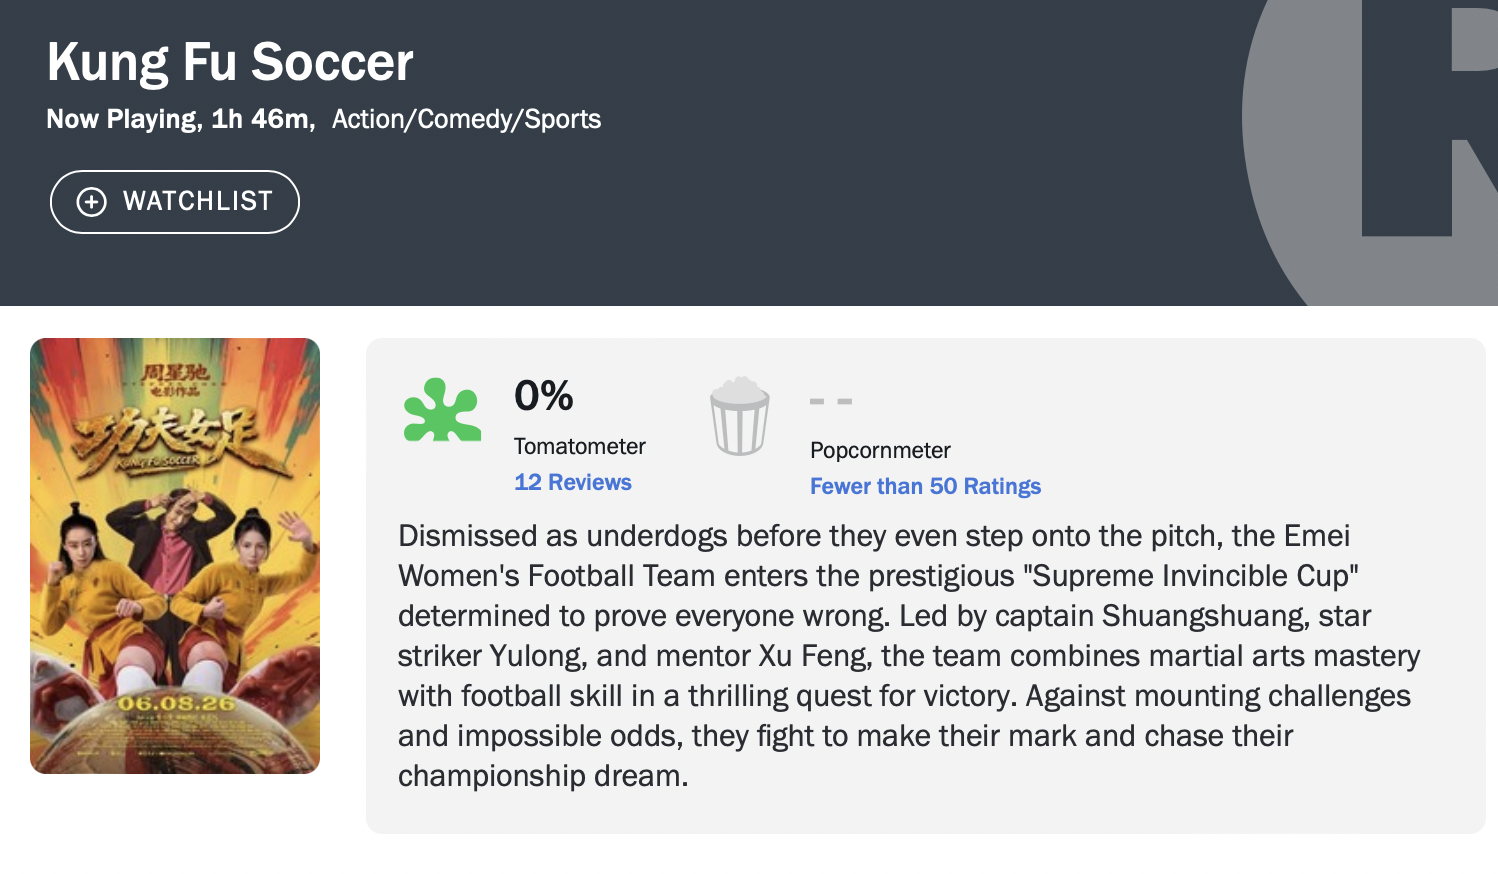
Task: Click the Action/Comedy/Sports genre text
Action: (467, 119)
